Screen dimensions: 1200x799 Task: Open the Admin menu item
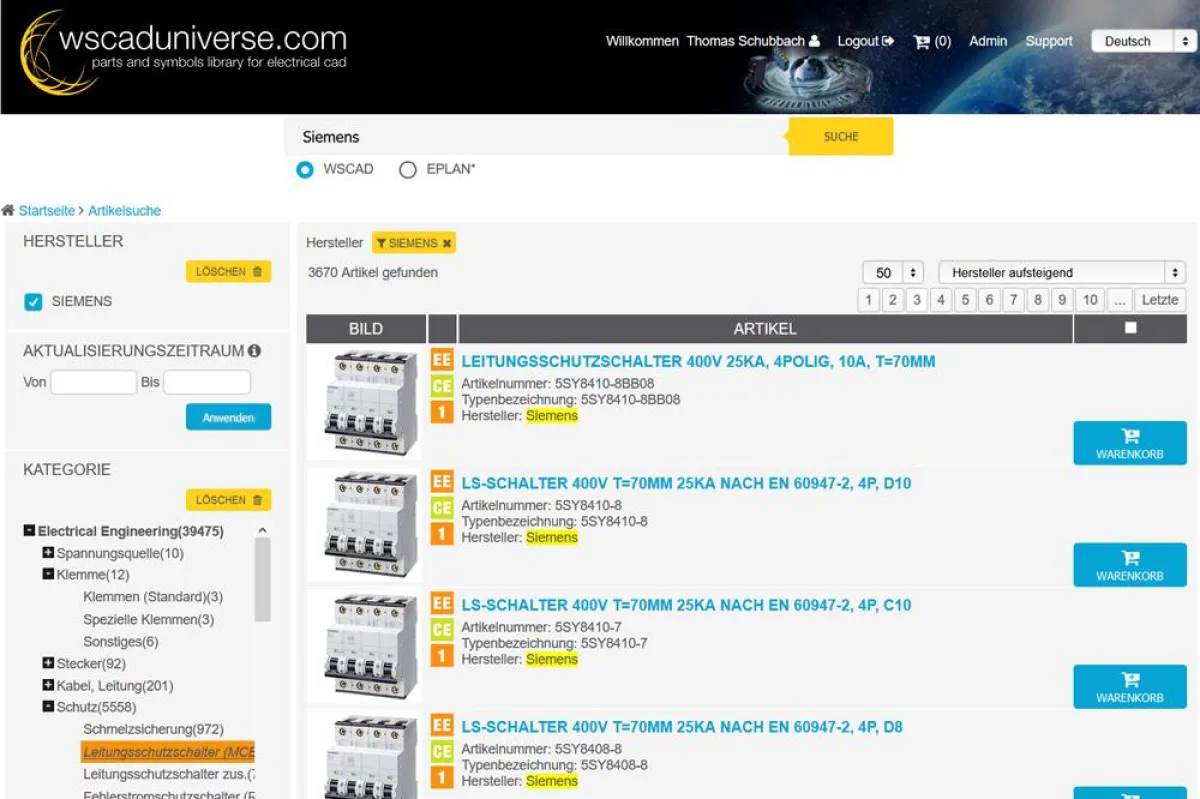pyautogui.click(x=988, y=42)
